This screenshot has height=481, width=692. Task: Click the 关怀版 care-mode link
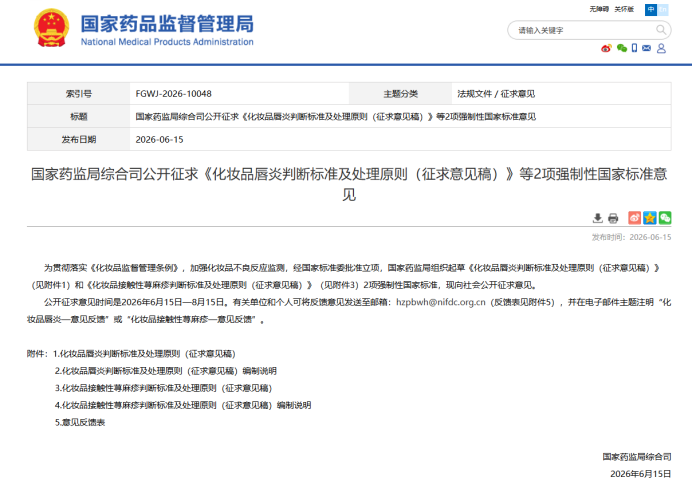624,9
